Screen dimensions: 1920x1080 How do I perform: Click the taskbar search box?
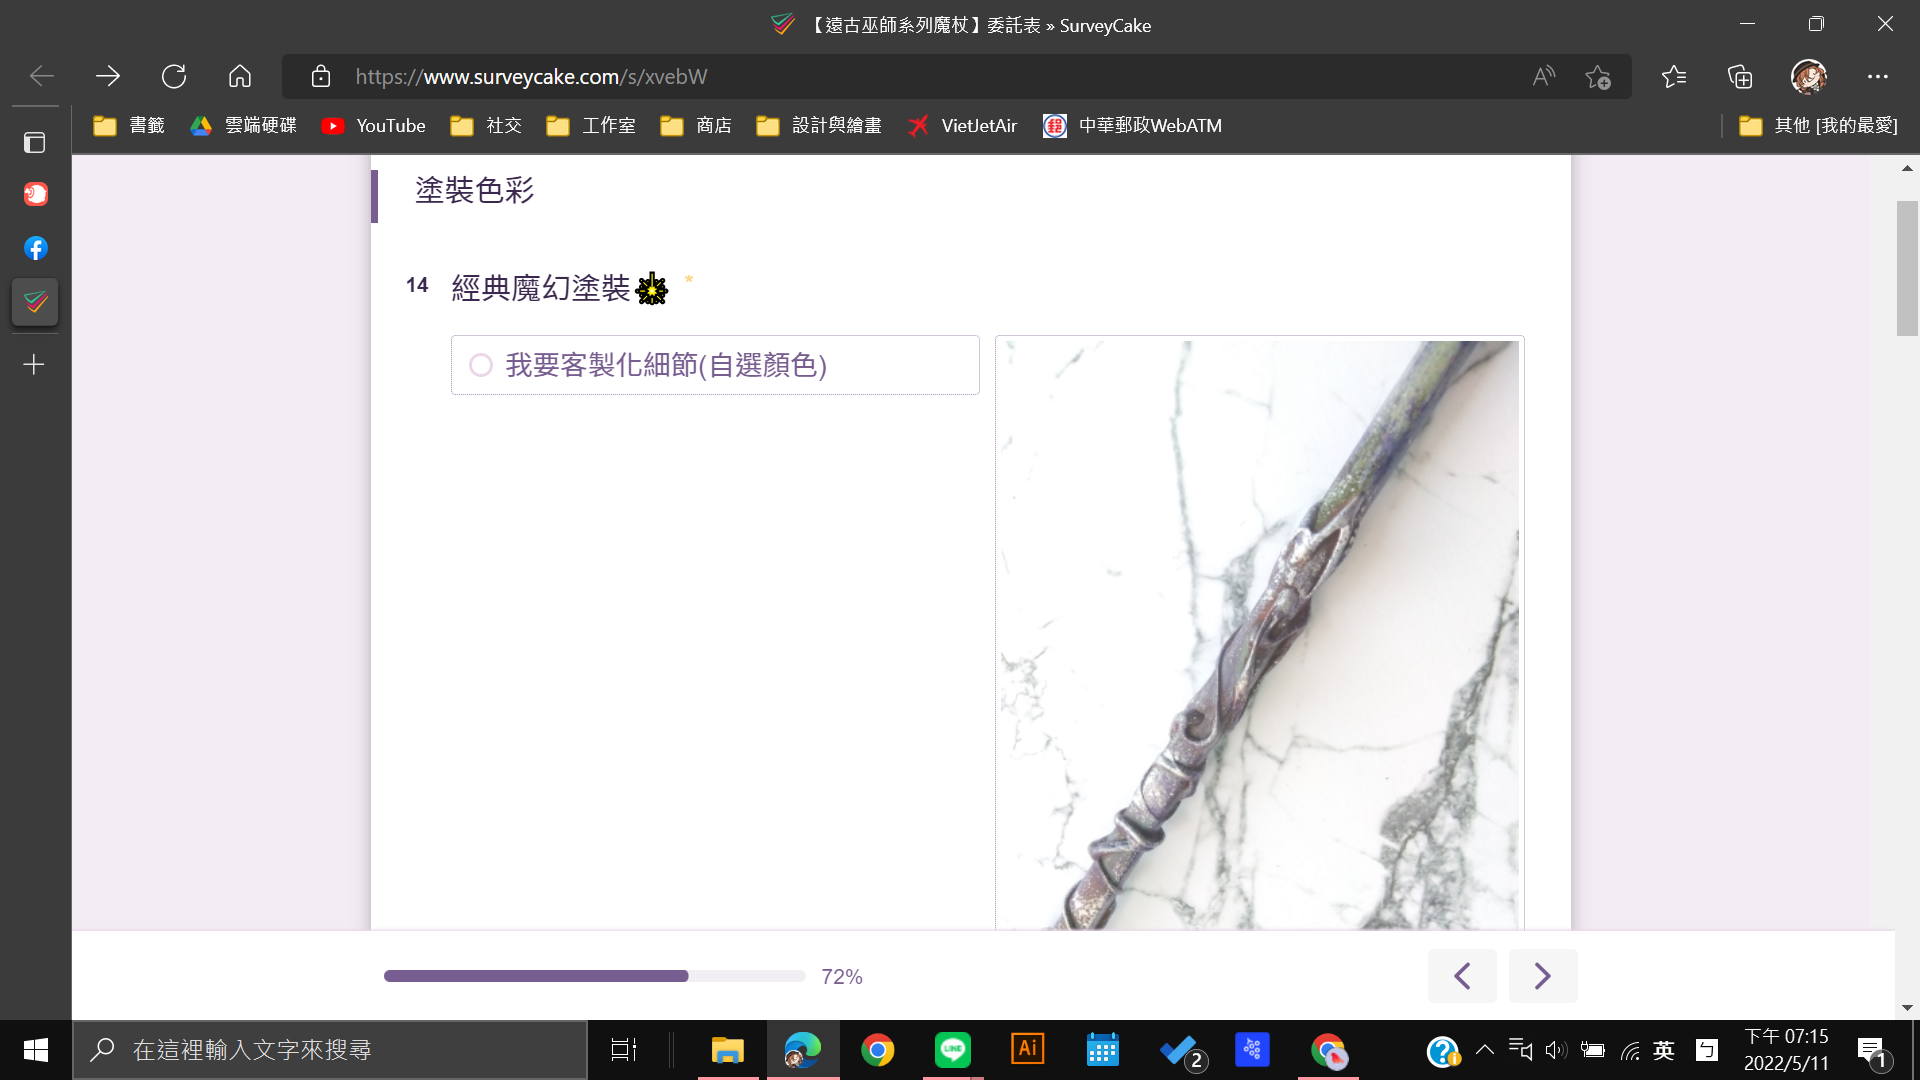[330, 1050]
